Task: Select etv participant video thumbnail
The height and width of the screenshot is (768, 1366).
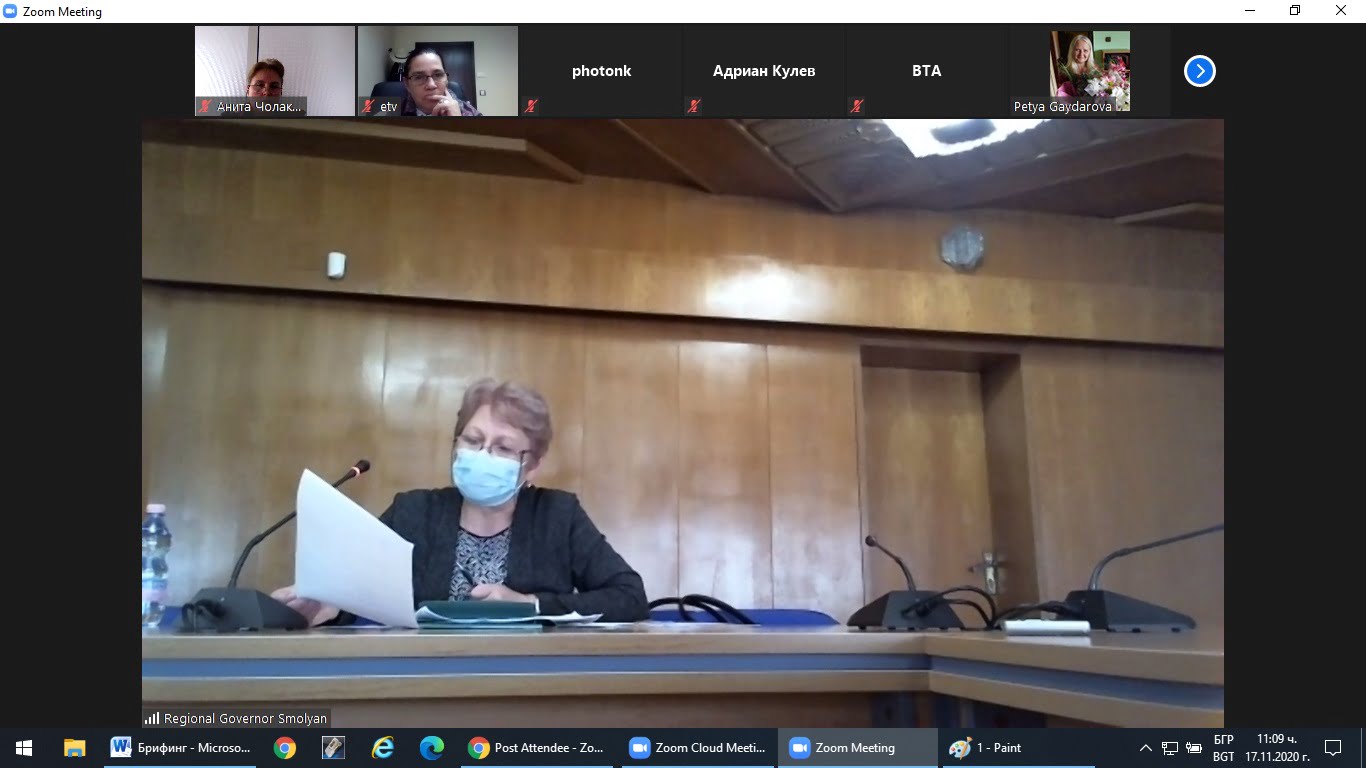Action: pos(438,71)
